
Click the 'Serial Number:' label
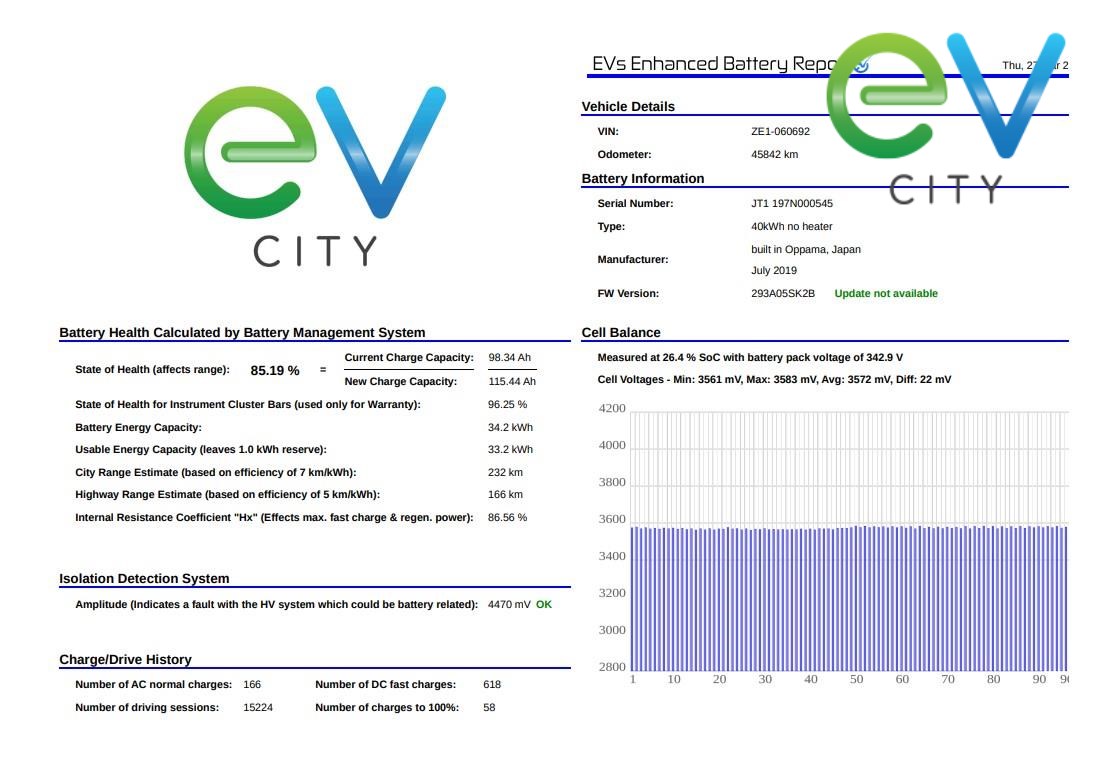635,204
